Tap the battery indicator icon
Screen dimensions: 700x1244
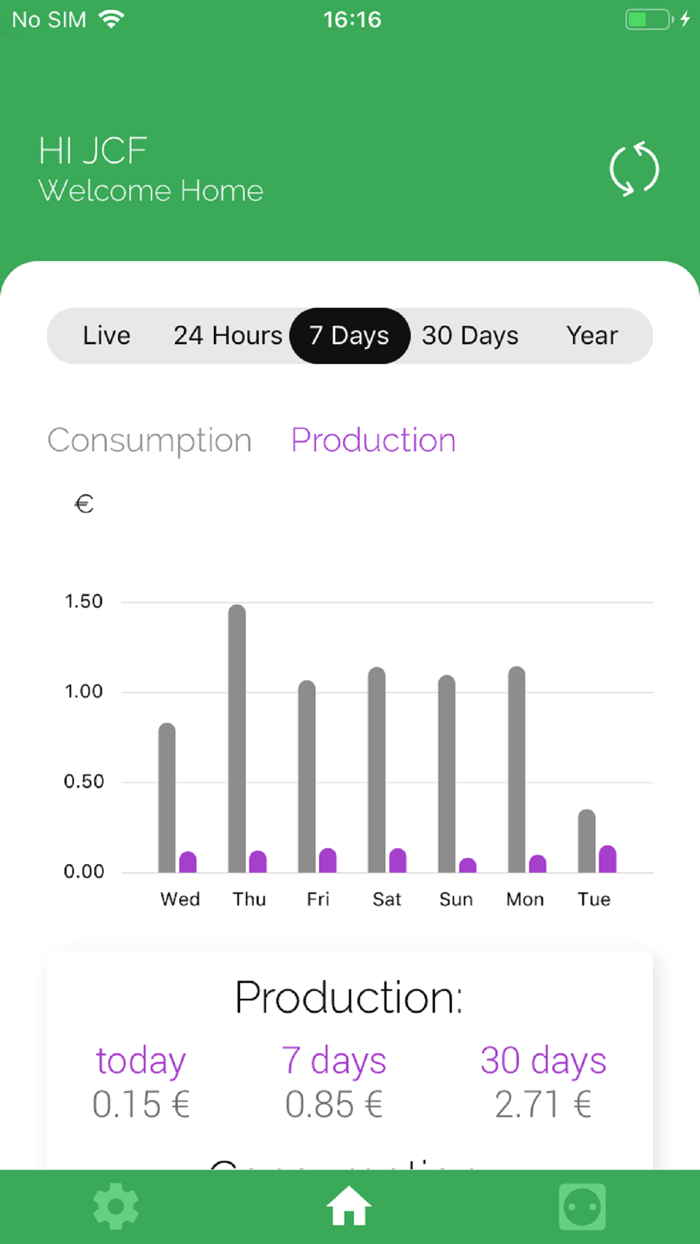click(x=650, y=20)
